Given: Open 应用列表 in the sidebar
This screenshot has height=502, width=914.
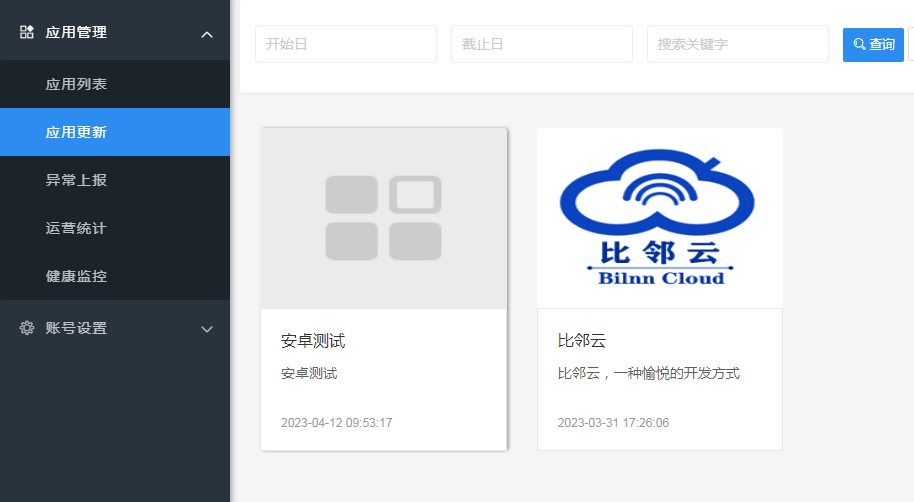Looking at the screenshot, I should (x=115, y=84).
